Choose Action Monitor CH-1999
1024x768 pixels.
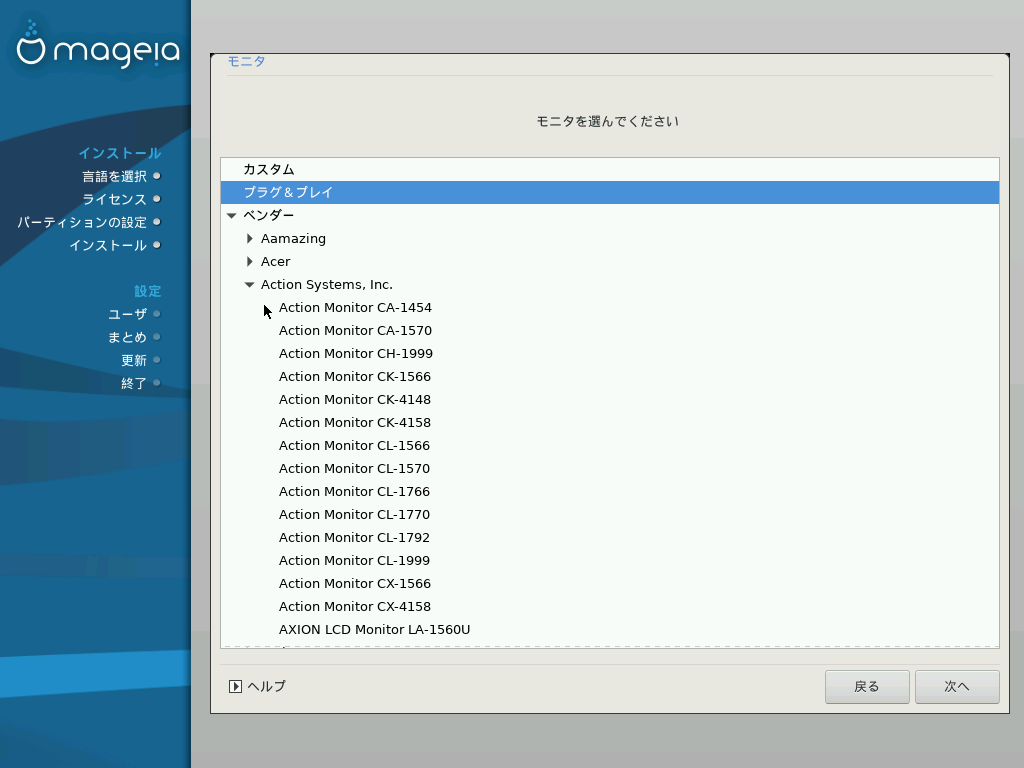pyautogui.click(x=356, y=353)
